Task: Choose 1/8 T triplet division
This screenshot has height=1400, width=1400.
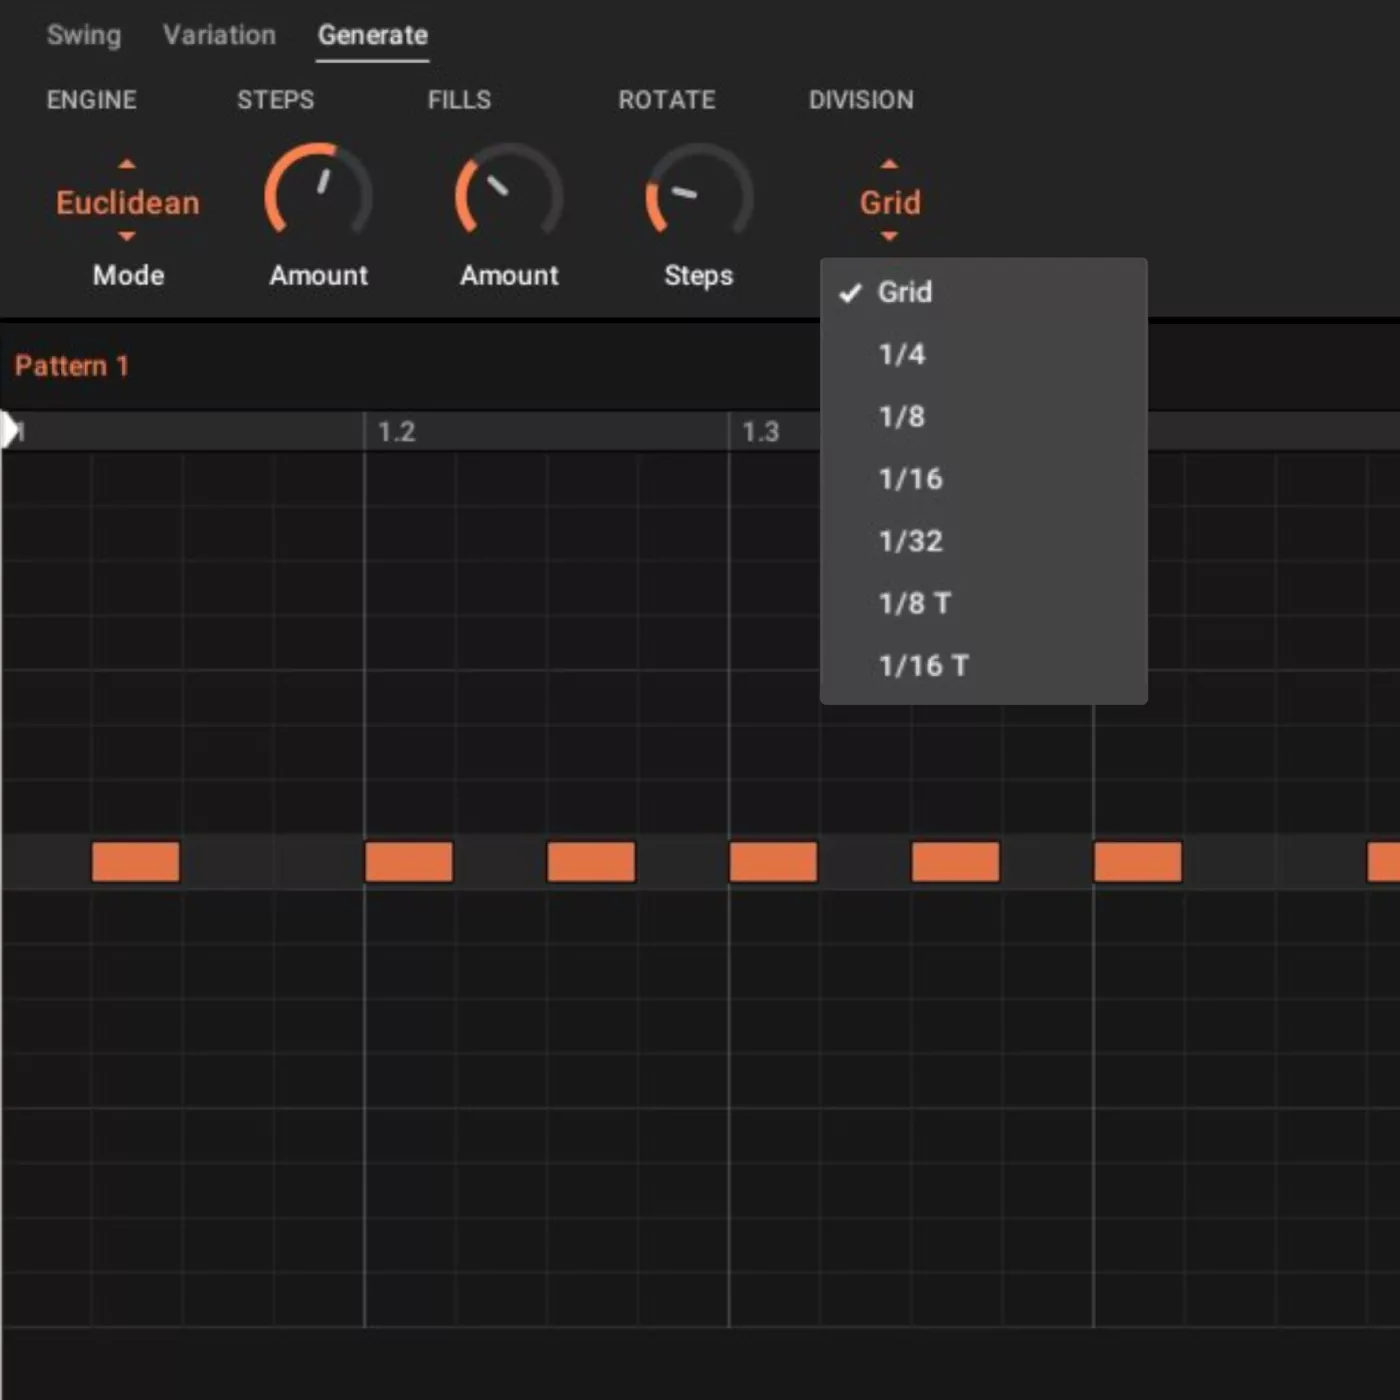Action: (984, 603)
